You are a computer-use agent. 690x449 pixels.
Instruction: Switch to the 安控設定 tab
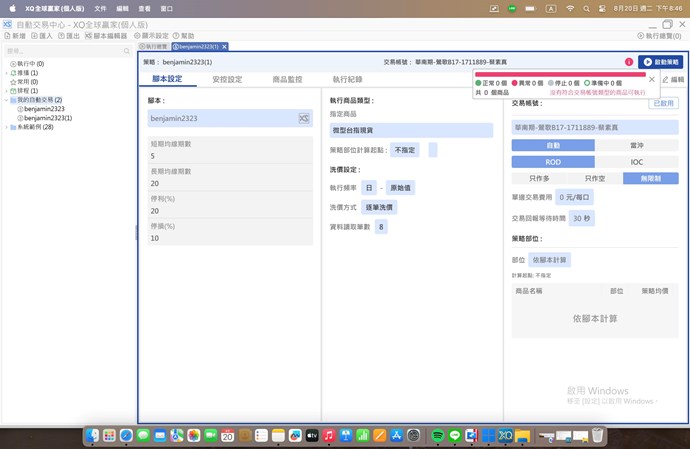[227, 79]
